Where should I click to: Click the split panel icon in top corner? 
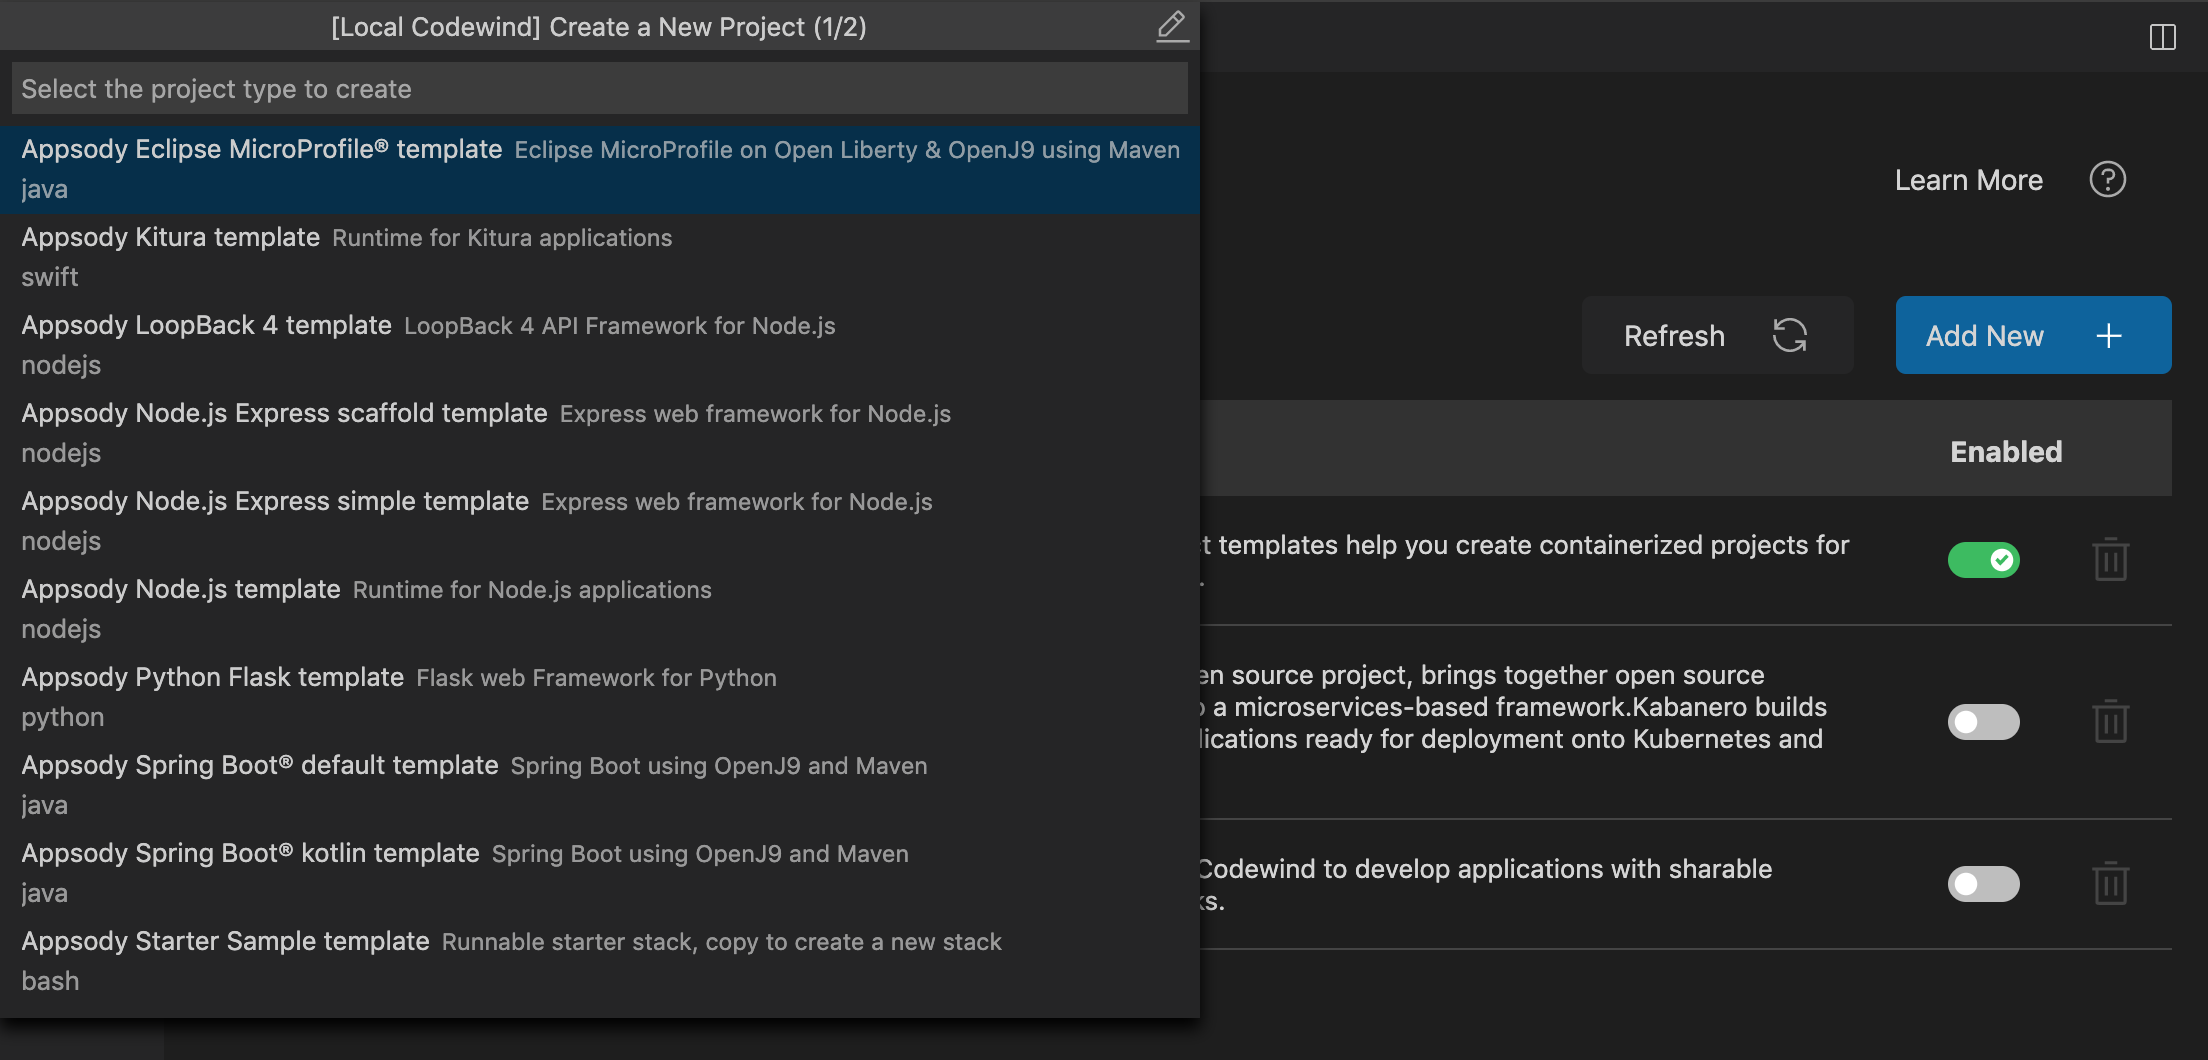(x=2164, y=37)
